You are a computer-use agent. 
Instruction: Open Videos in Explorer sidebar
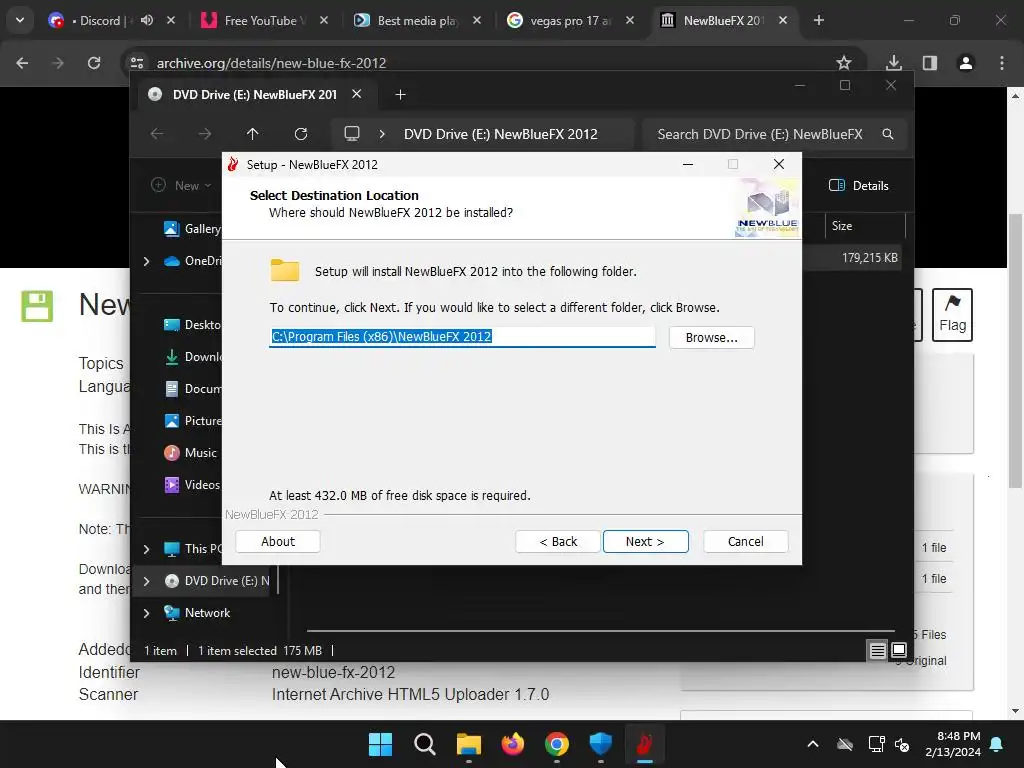[192, 485]
